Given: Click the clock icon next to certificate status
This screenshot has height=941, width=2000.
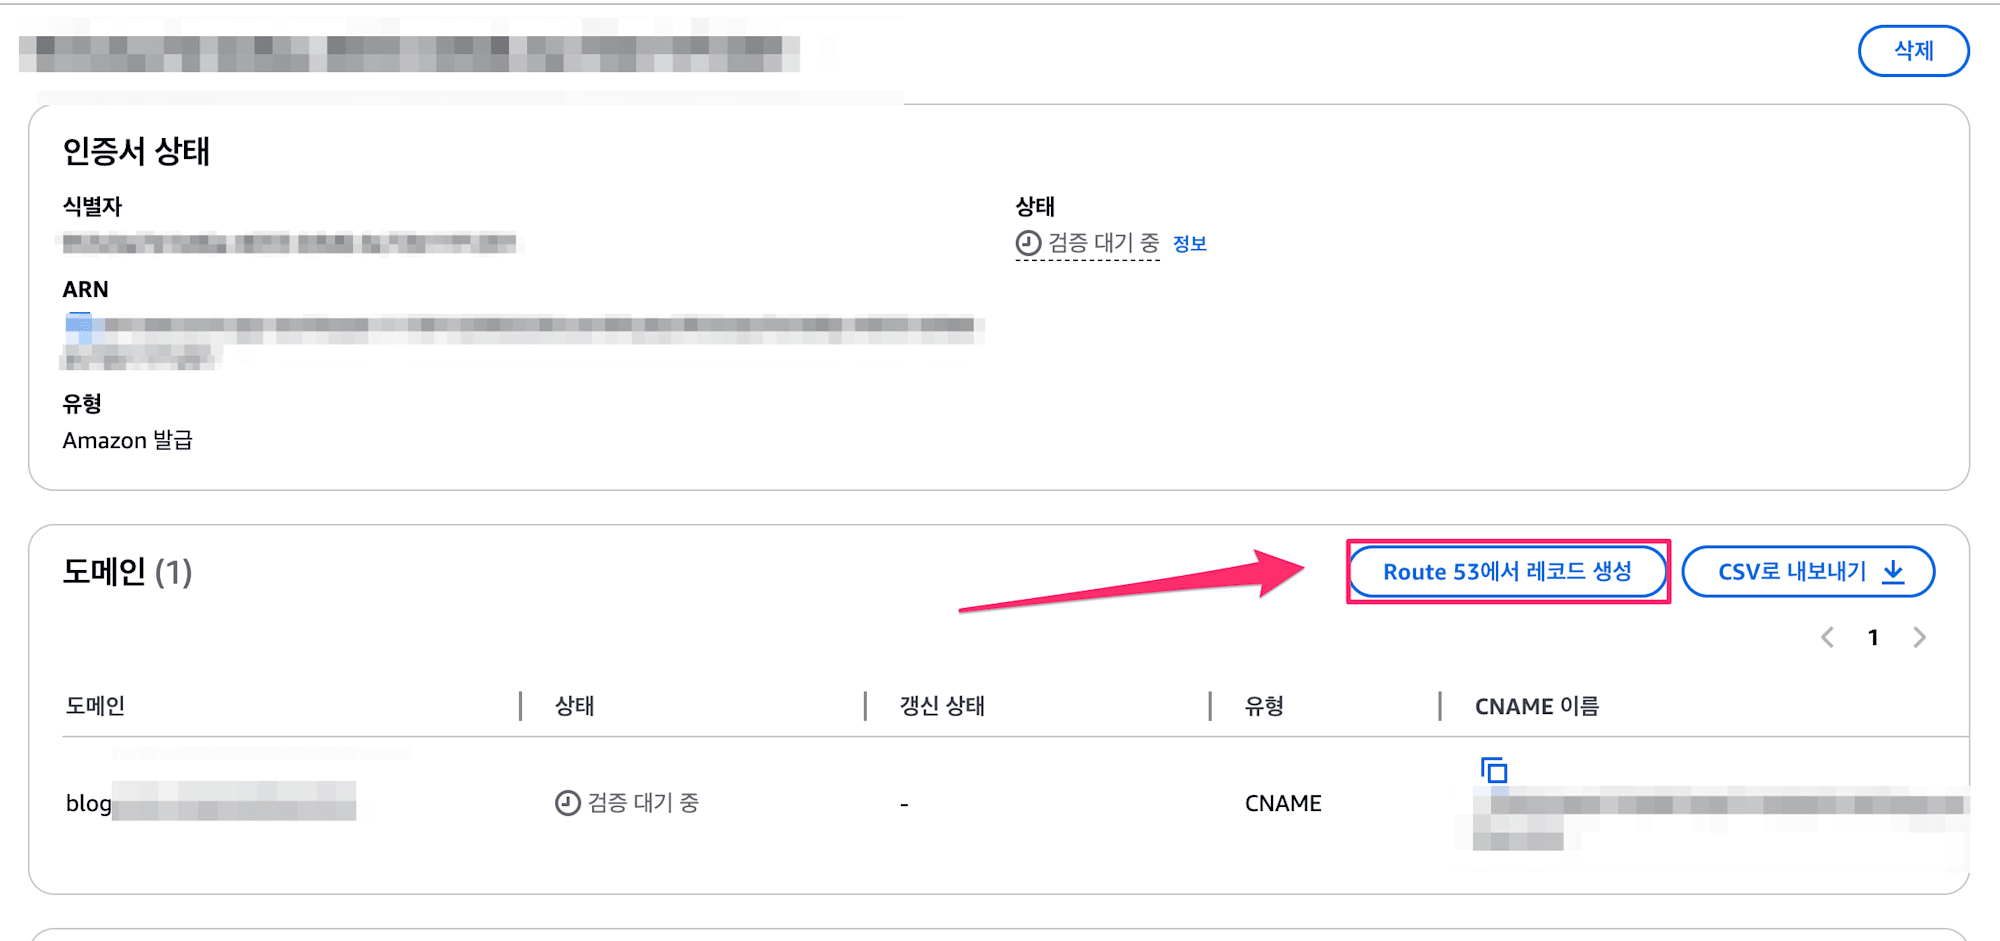Looking at the screenshot, I should point(1028,243).
